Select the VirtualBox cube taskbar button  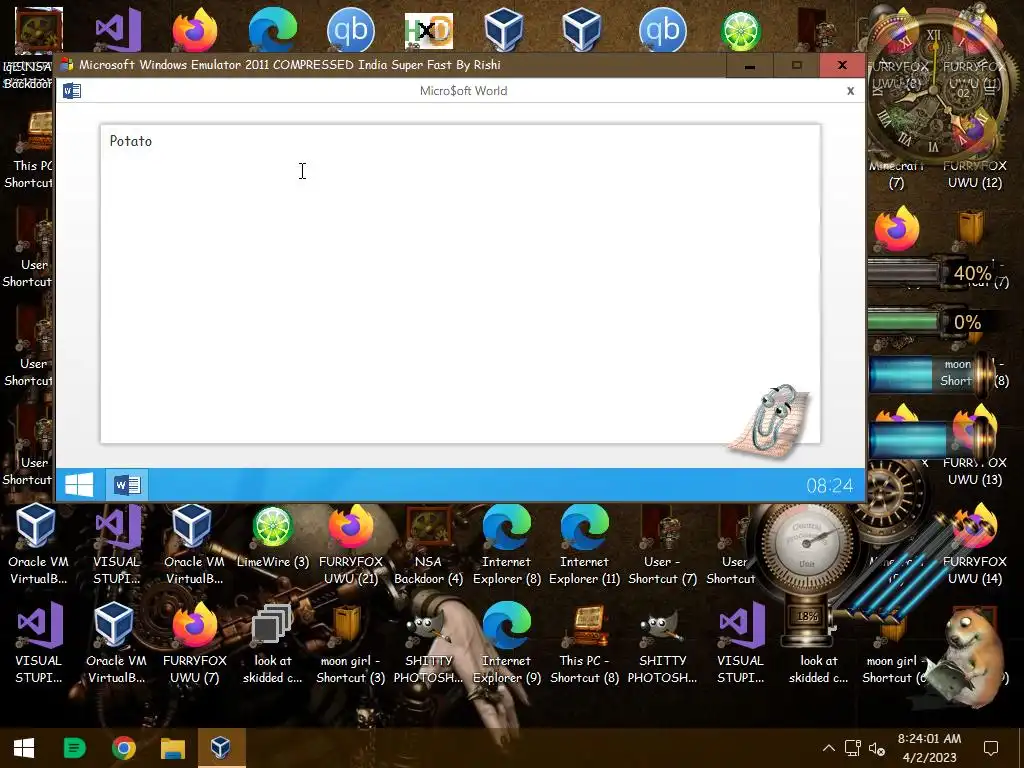click(221, 748)
